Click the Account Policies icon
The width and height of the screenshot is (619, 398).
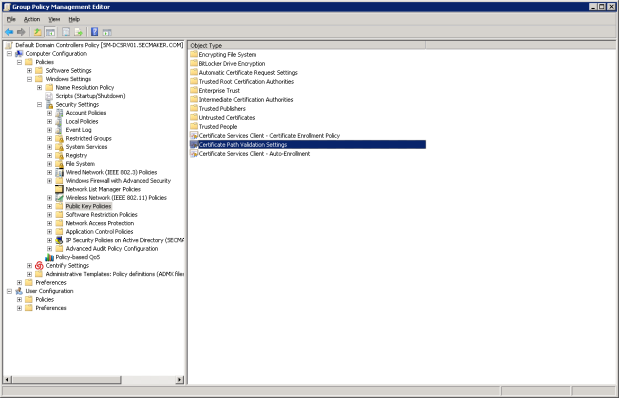coord(59,113)
